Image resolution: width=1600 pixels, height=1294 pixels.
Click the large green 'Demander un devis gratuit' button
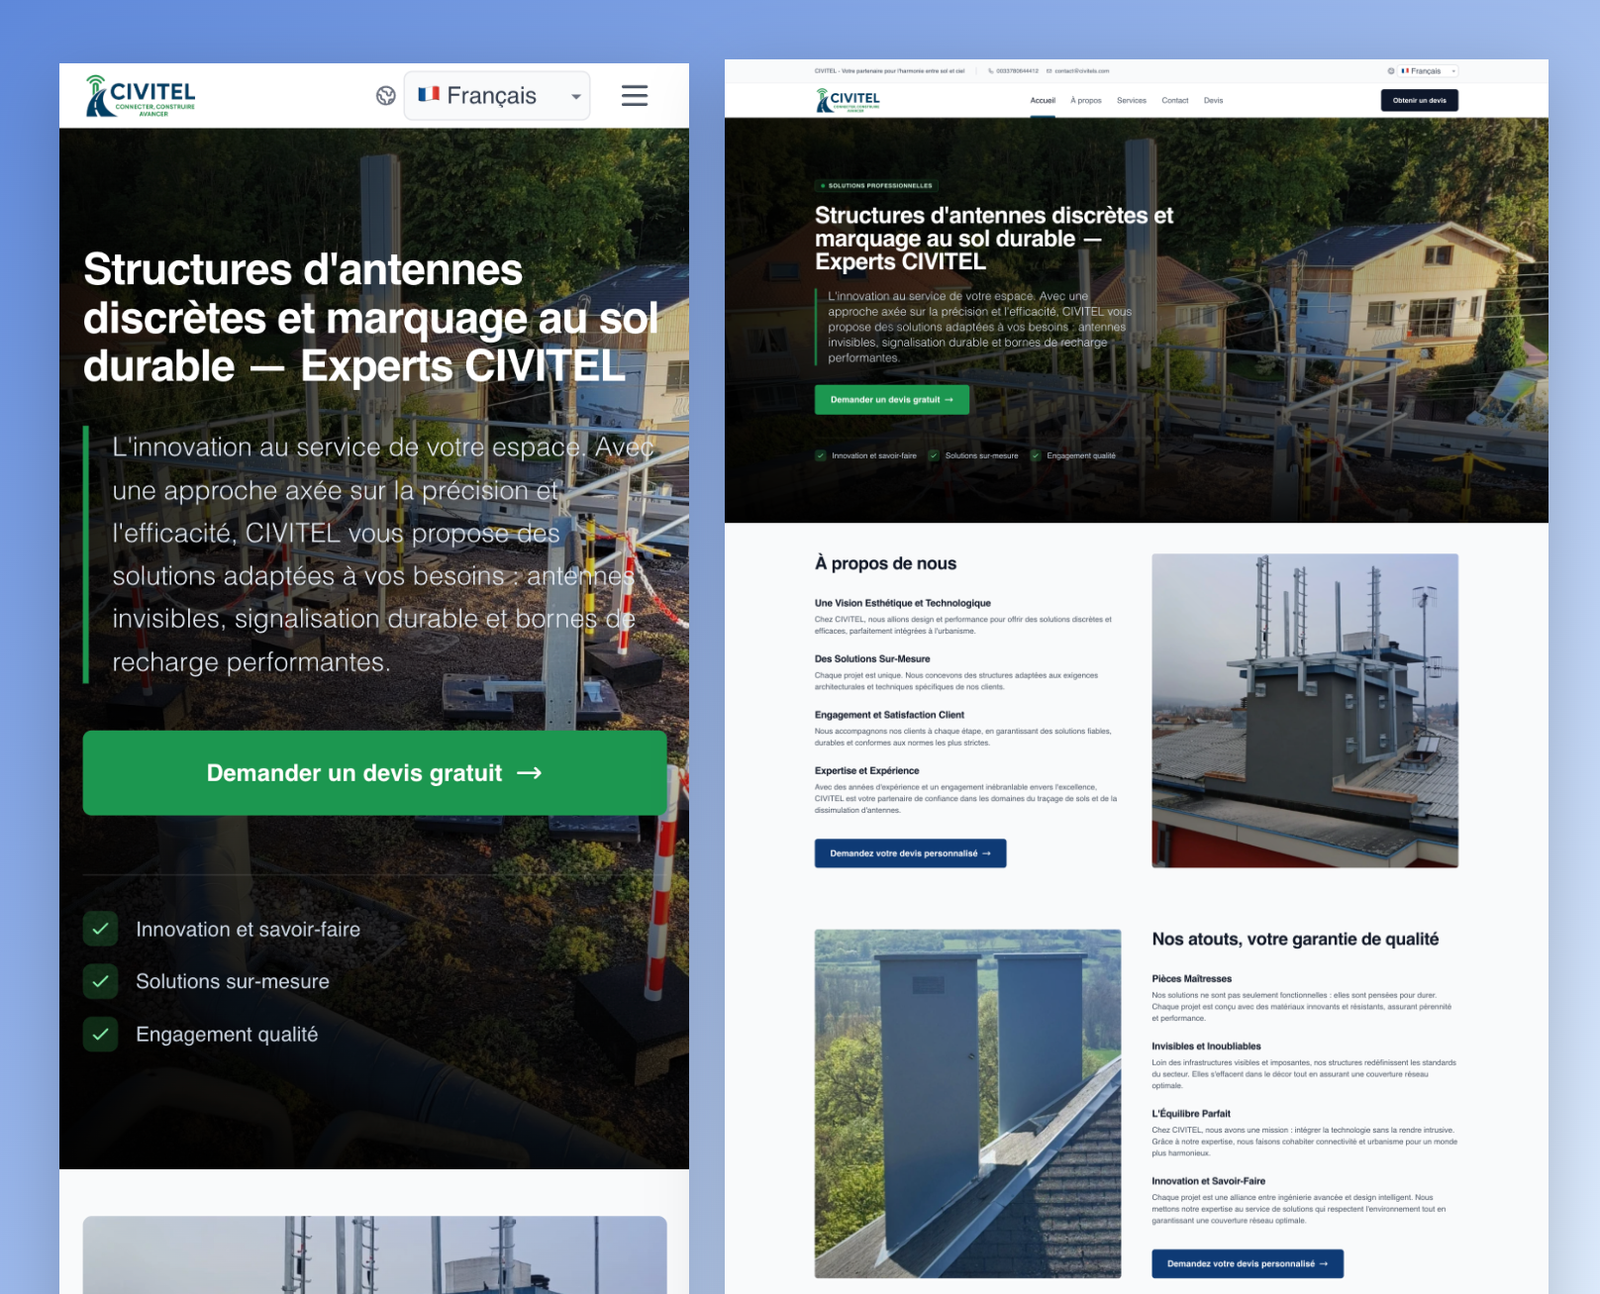click(374, 773)
